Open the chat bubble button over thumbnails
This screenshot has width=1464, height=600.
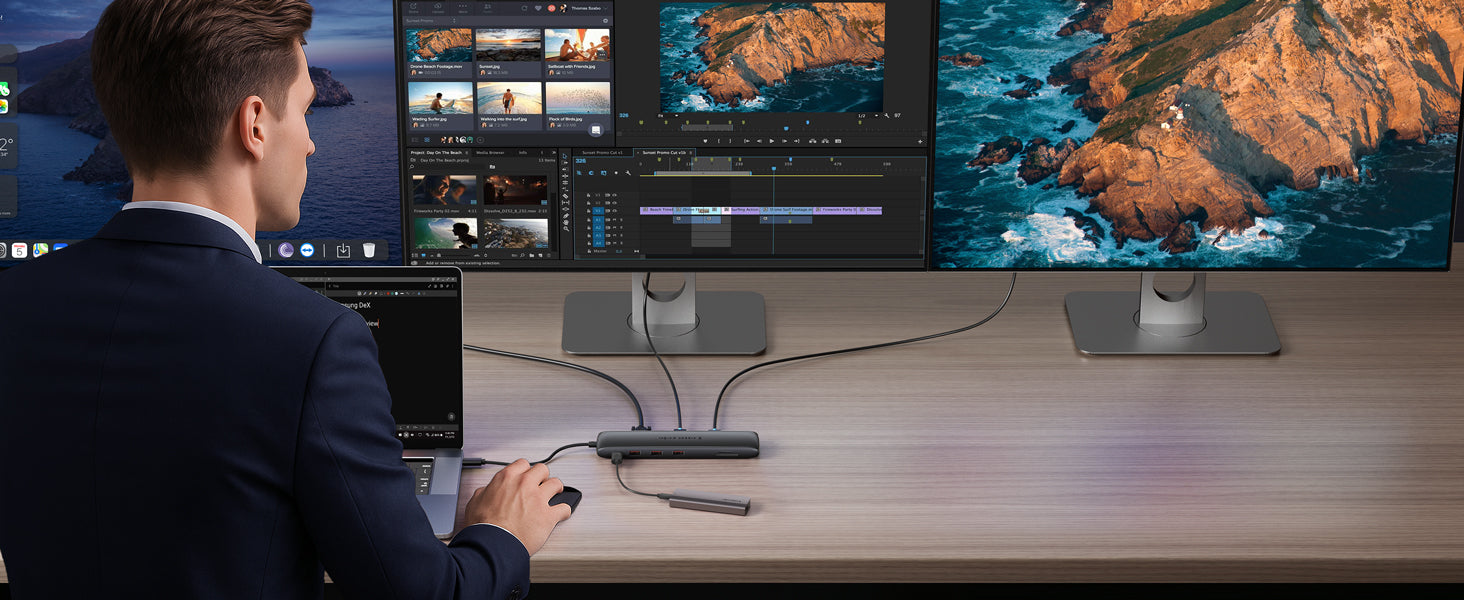pos(596,130)
